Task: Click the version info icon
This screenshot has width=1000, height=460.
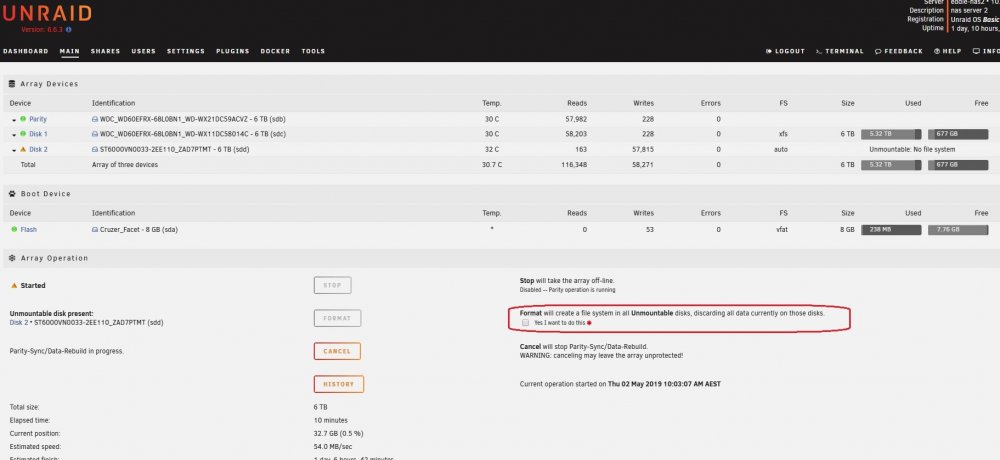Action: (69, 29)
